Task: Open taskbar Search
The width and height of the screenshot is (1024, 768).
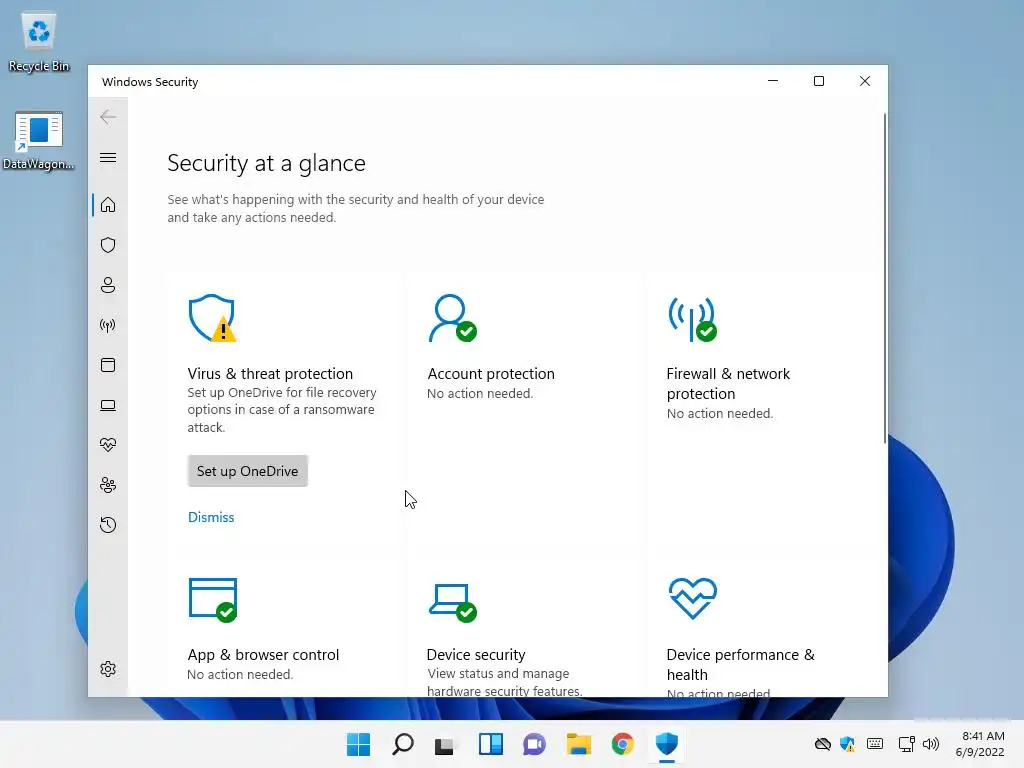Action: [403, 744]
